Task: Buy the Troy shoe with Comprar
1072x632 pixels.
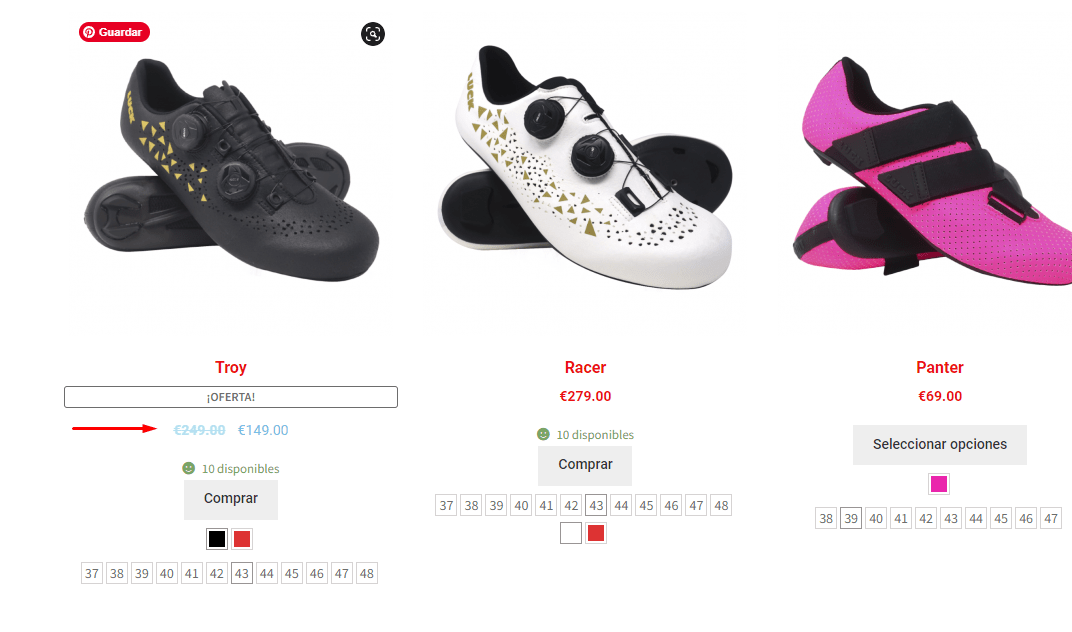Action: coord(231,499)
